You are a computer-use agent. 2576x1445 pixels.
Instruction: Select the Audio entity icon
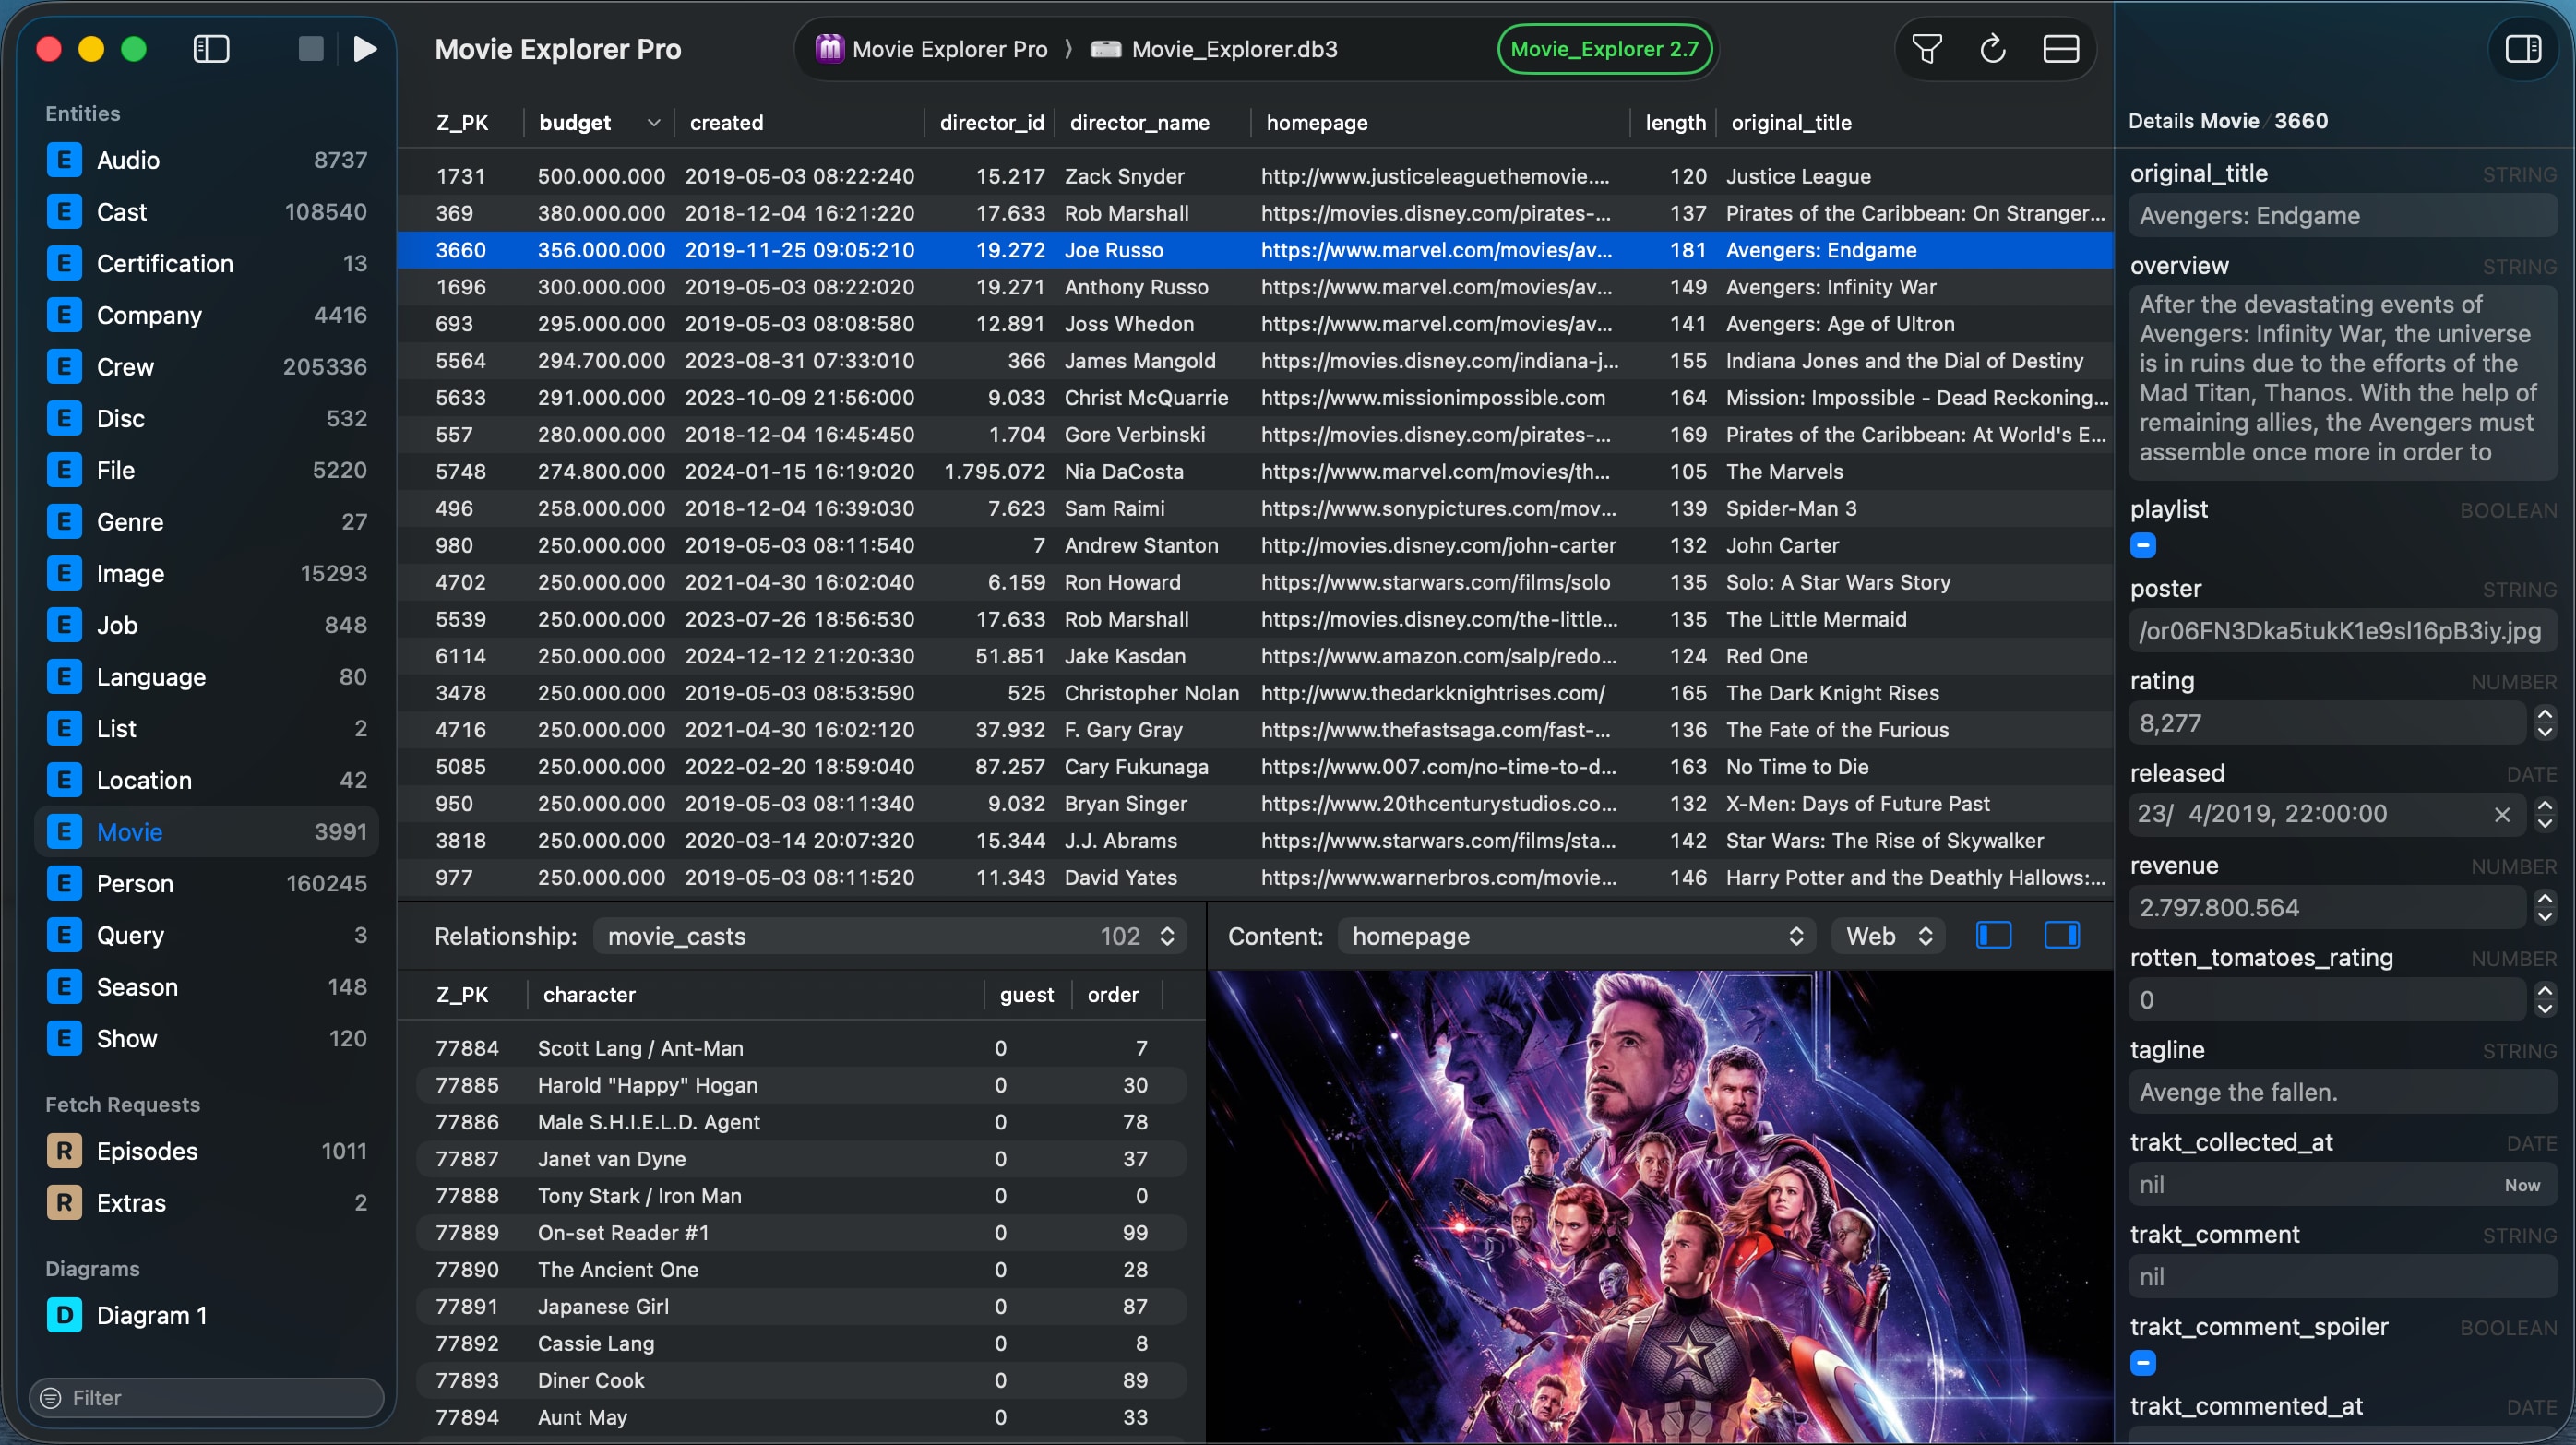[64, 160]
